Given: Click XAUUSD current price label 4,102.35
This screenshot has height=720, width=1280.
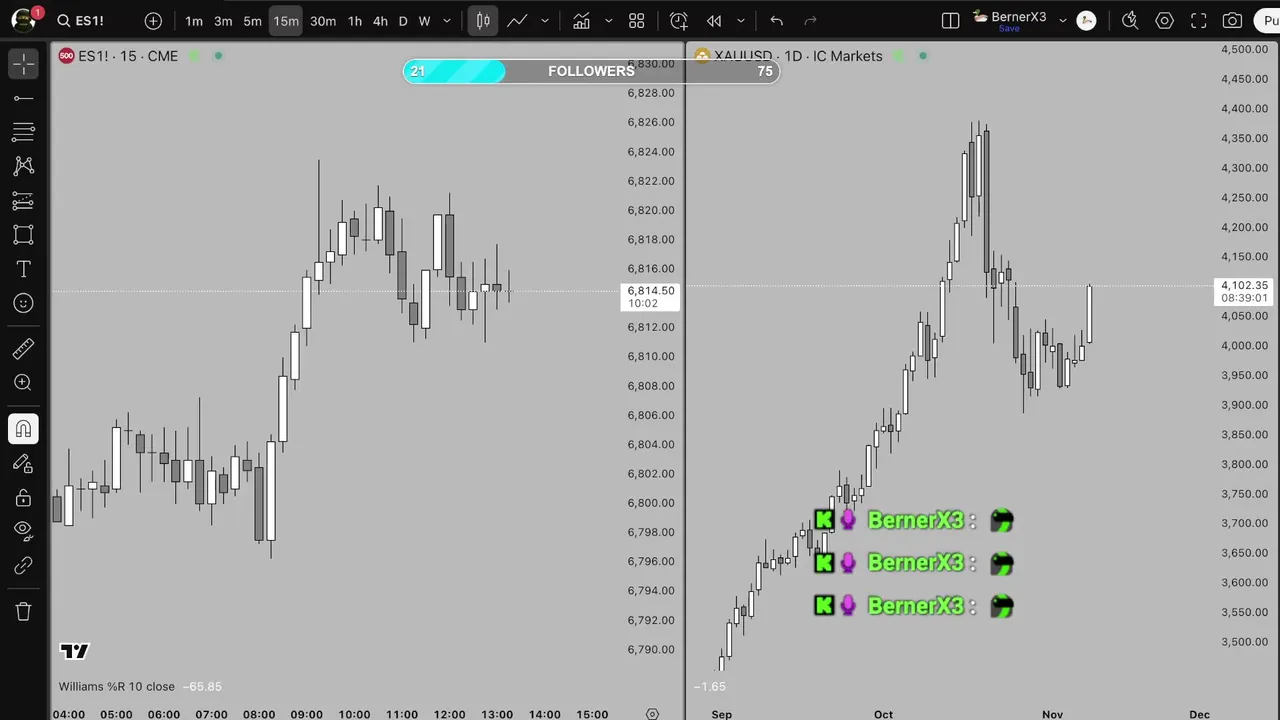Looking at the screenshot, I should [x=1244, y=291].
